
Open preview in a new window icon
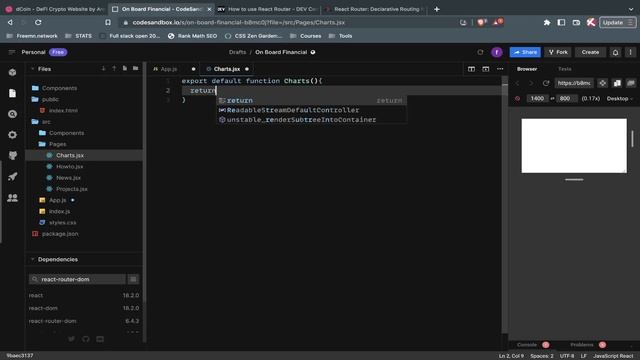(x=631, y=83)
